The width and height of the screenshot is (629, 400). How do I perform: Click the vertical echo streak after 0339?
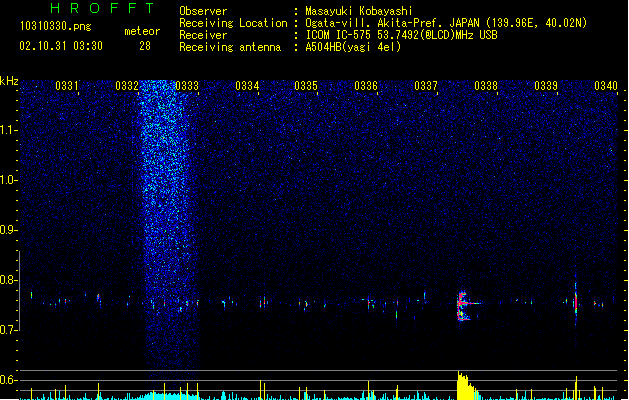coord(576,300)
